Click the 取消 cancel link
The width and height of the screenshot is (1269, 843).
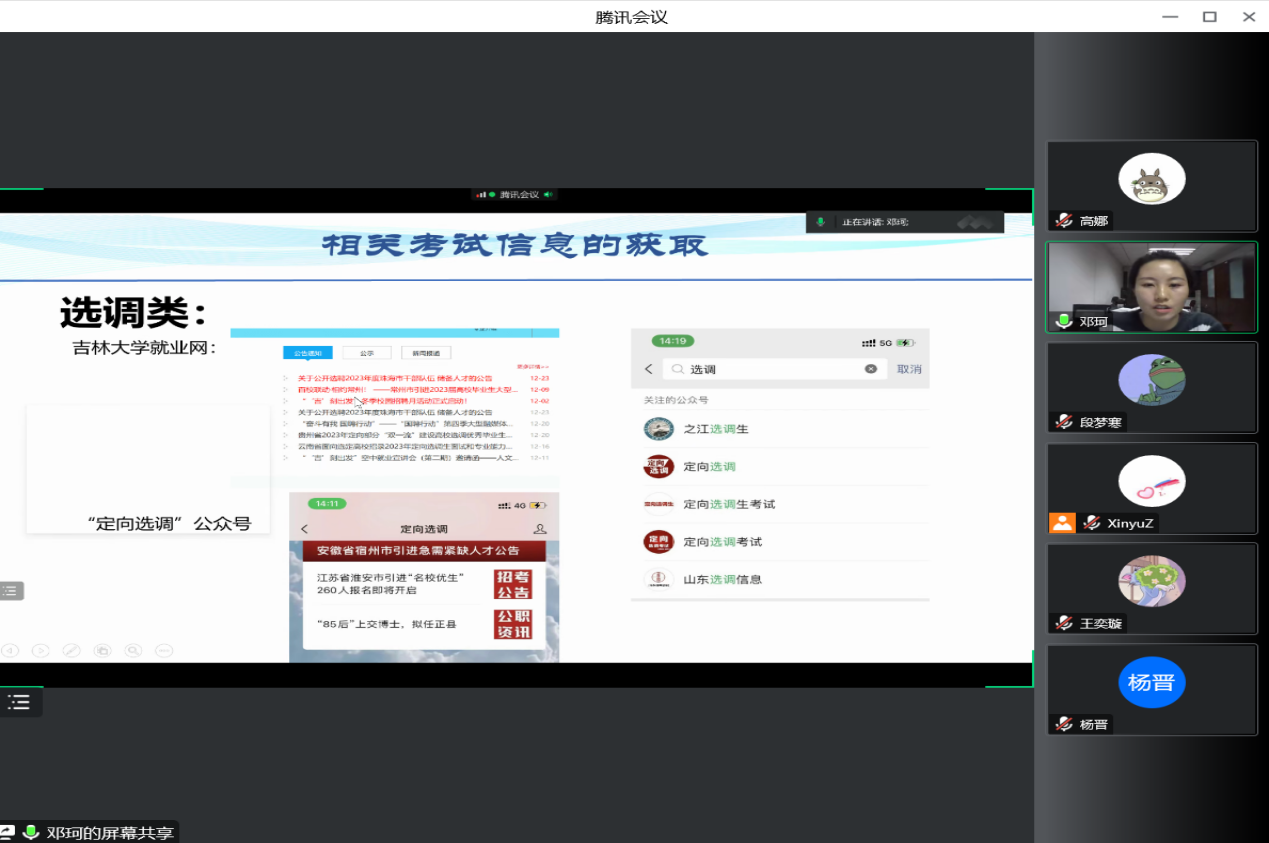[908, 369]
